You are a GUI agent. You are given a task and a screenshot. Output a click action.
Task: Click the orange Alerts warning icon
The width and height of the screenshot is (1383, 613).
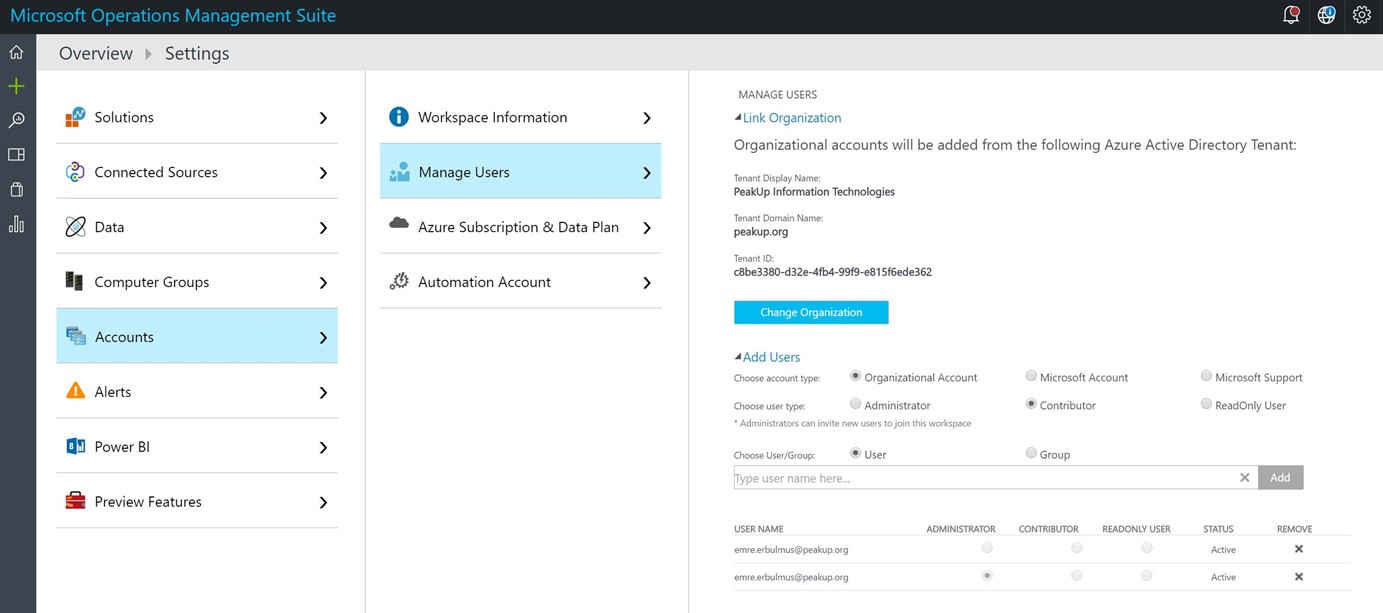pos(75,391)
